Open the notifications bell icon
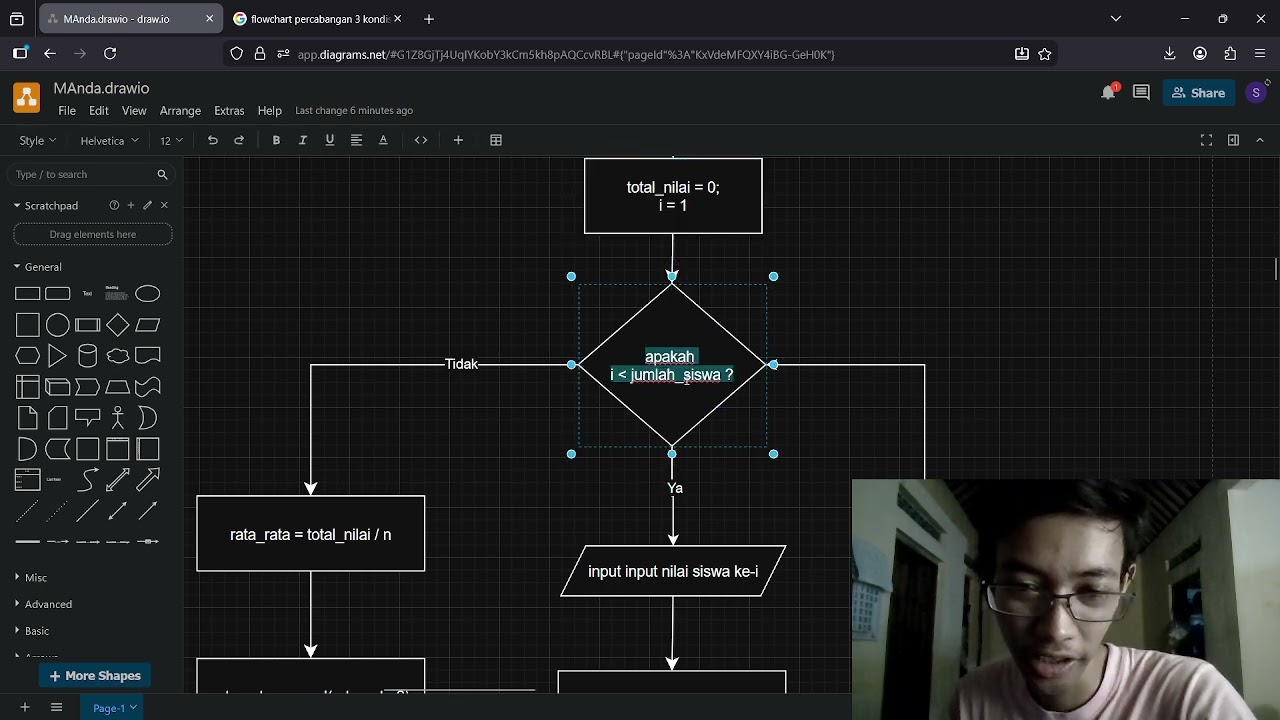 [1108, 92]
